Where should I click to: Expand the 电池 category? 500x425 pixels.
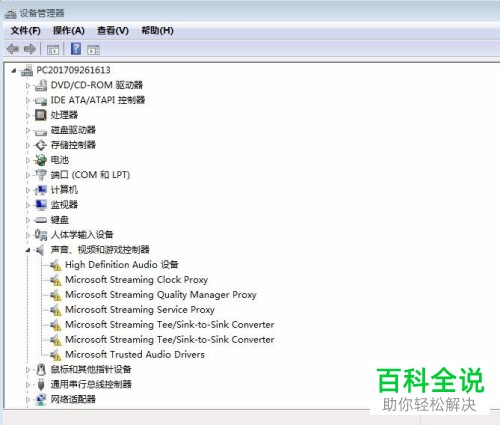coord(28,160)
